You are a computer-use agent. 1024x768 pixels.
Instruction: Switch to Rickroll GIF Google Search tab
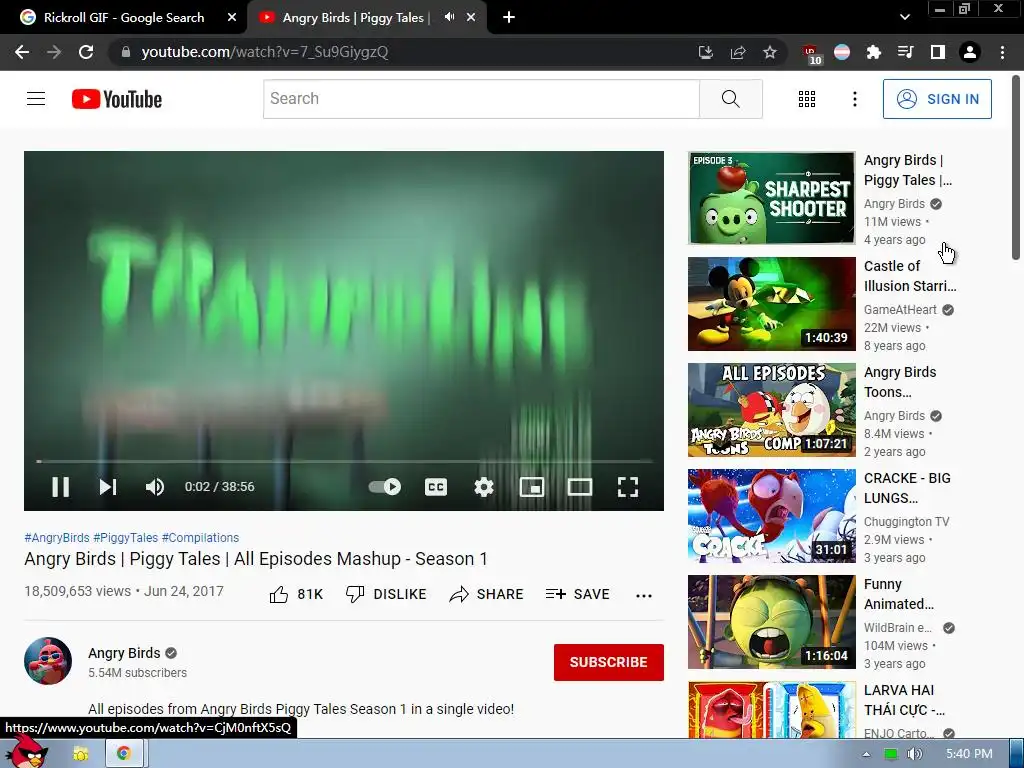[124, 18]
